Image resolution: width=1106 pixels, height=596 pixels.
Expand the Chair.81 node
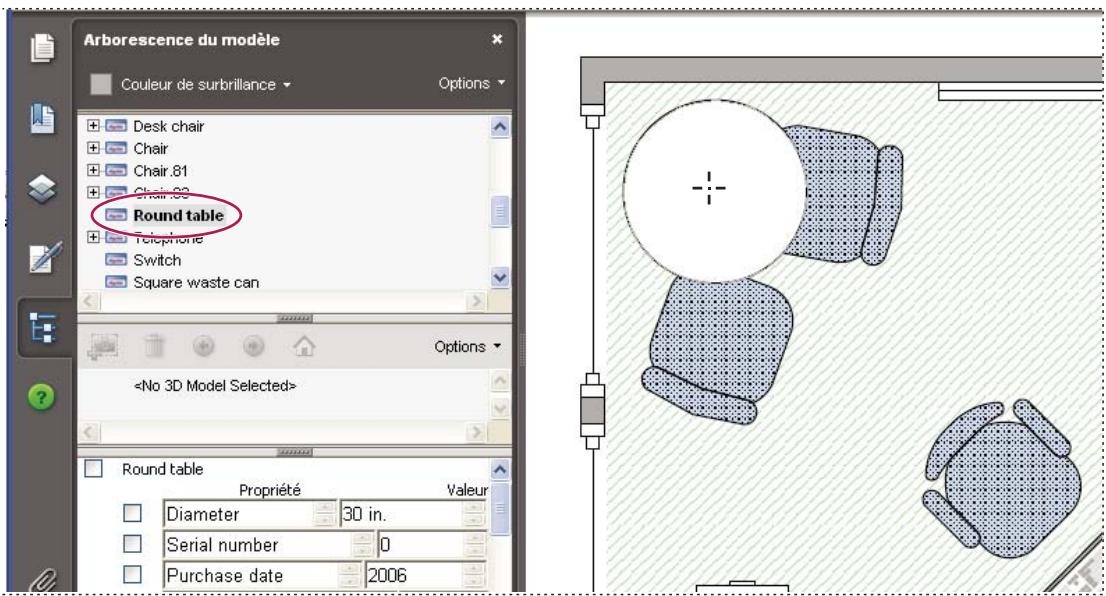94,170
